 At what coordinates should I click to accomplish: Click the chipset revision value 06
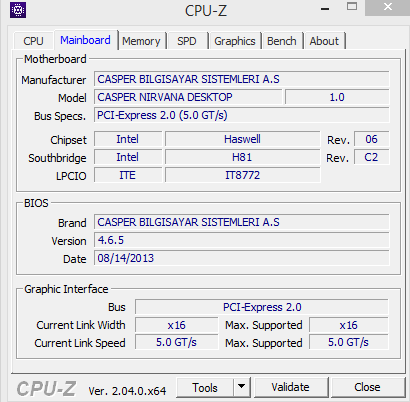371,139
